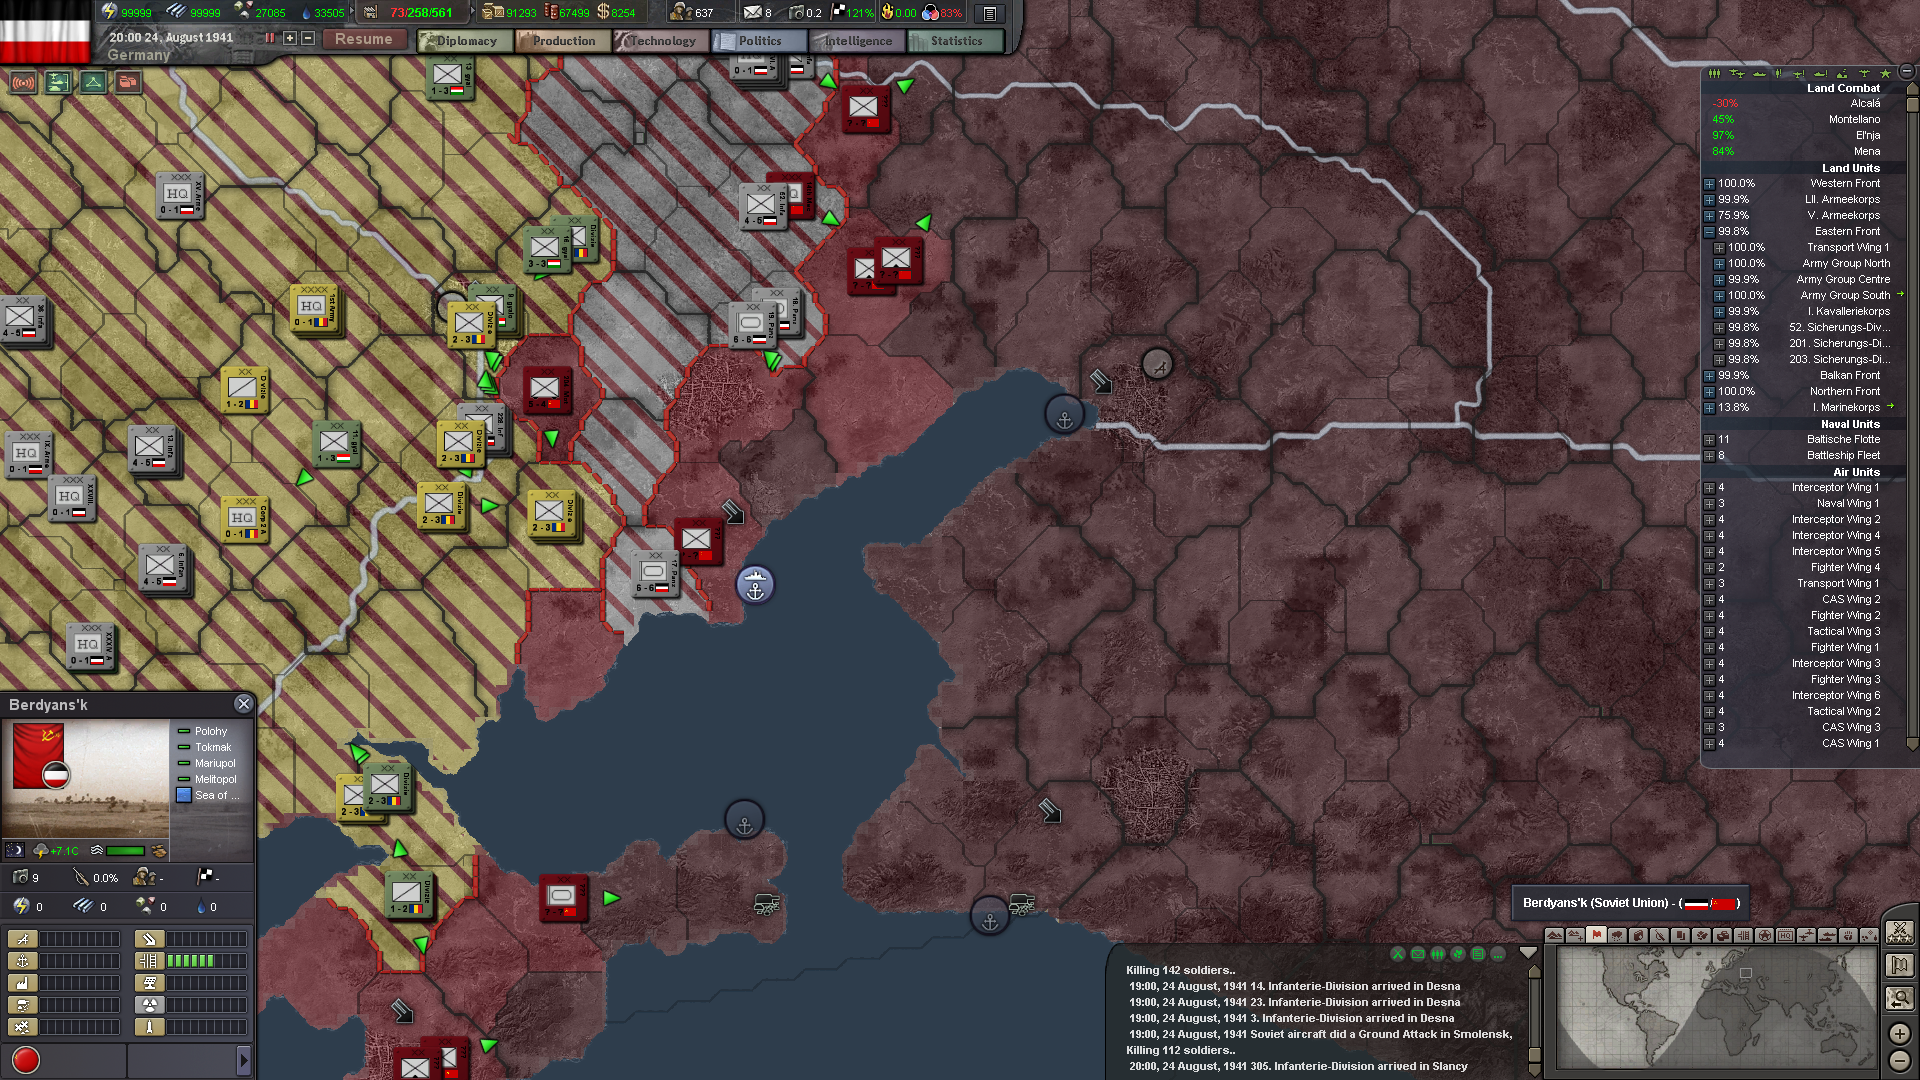Open the Technology tab
1920x1080 pixels.
(661, 41)
